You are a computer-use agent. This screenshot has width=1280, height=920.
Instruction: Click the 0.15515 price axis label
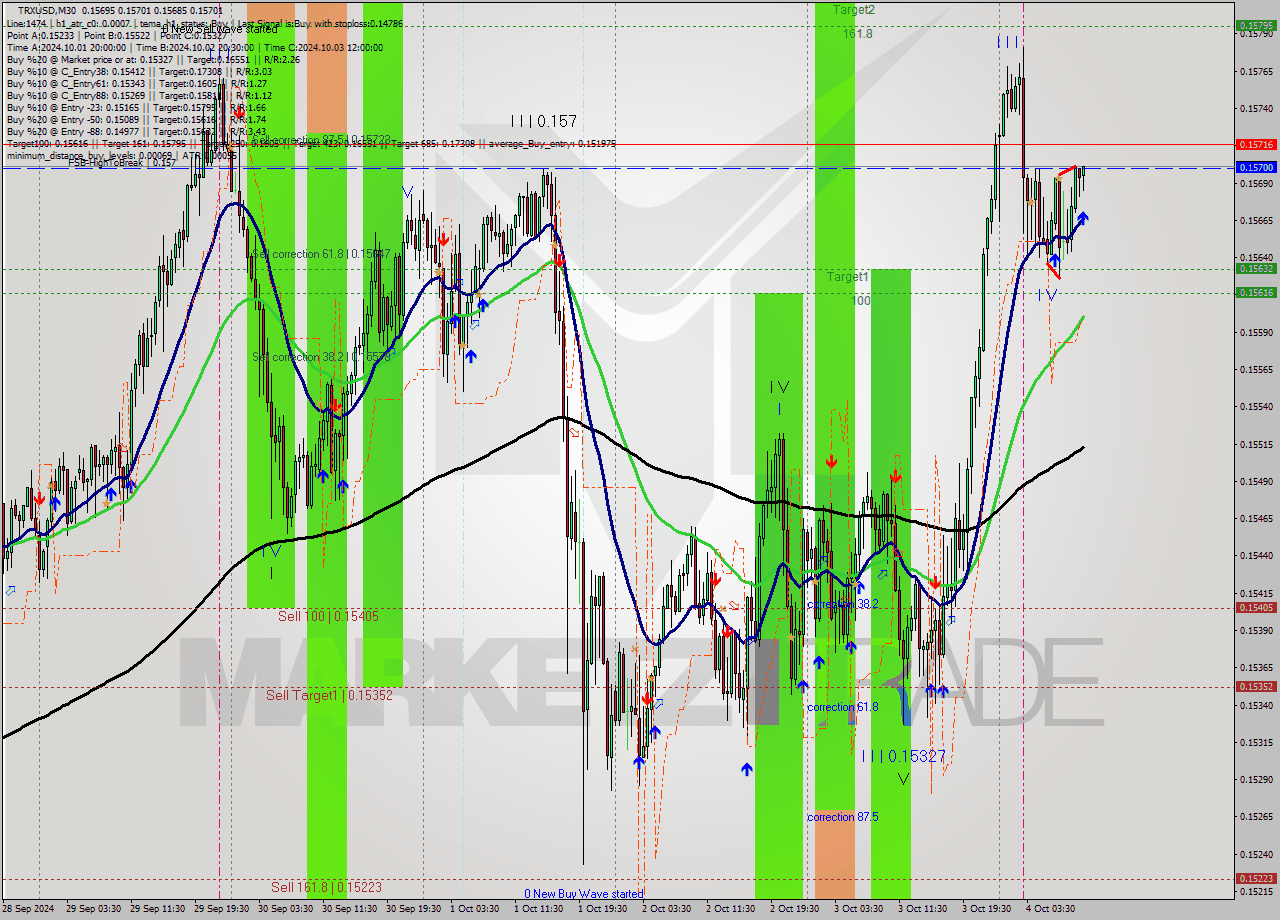(1256, 444)
